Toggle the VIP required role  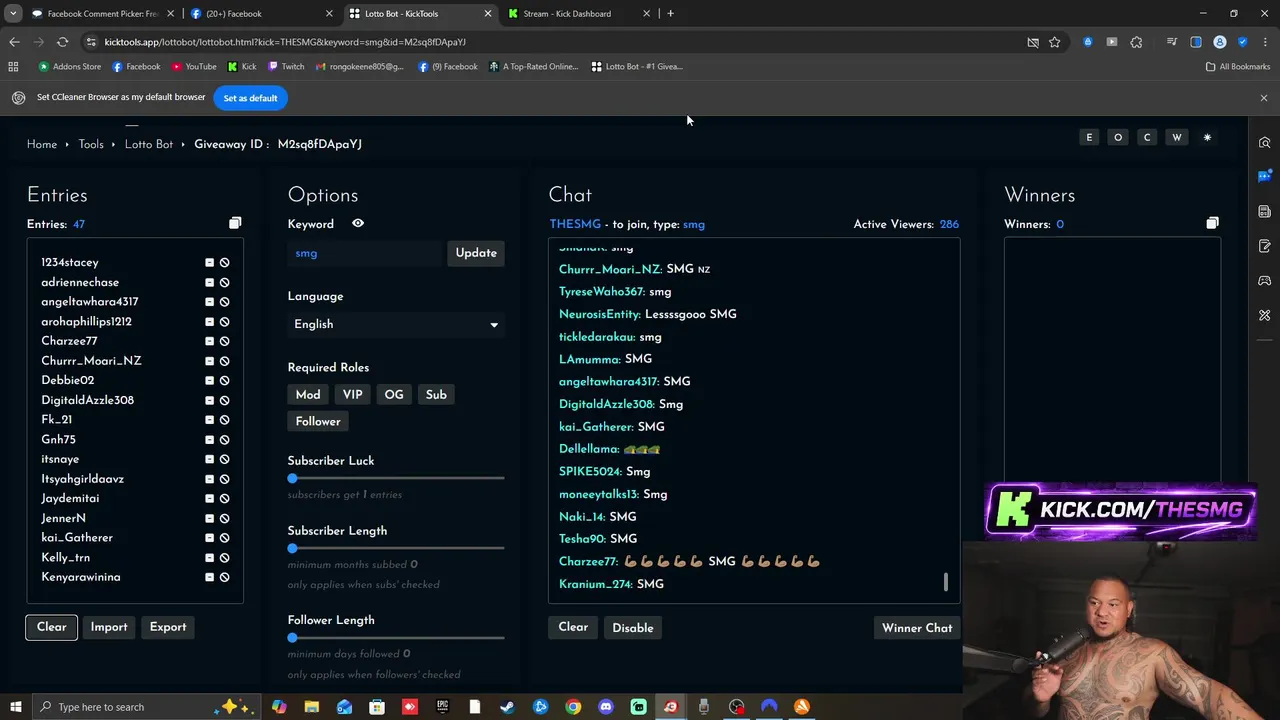pyautogui.click(x=352, y=395)
